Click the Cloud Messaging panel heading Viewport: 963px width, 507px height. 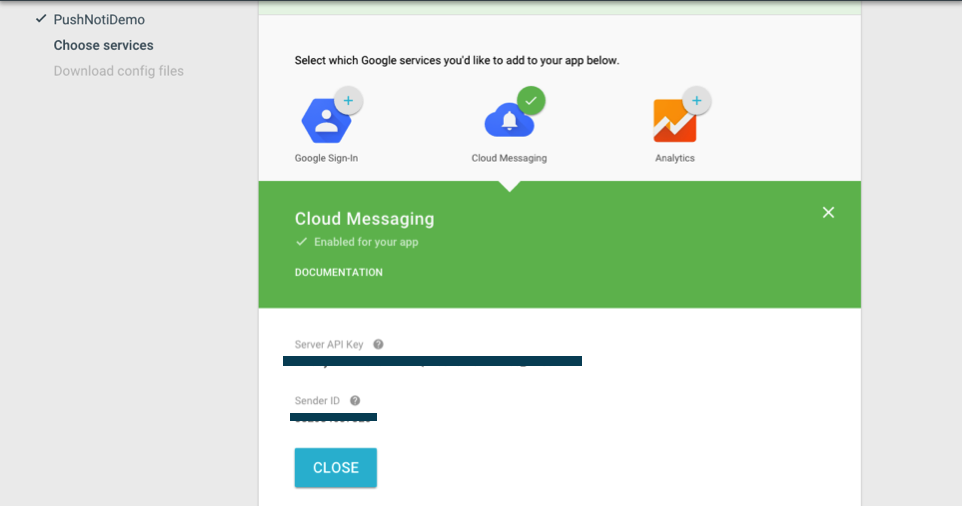pos(364,219)
